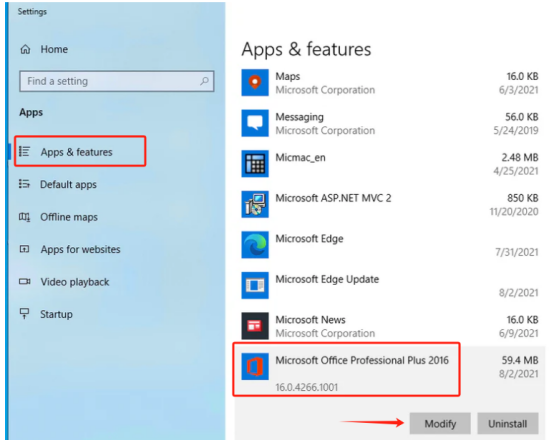Click the Apps category label in sidebar
Viewport: 554px width, 440px height.
tap(31, 112)
